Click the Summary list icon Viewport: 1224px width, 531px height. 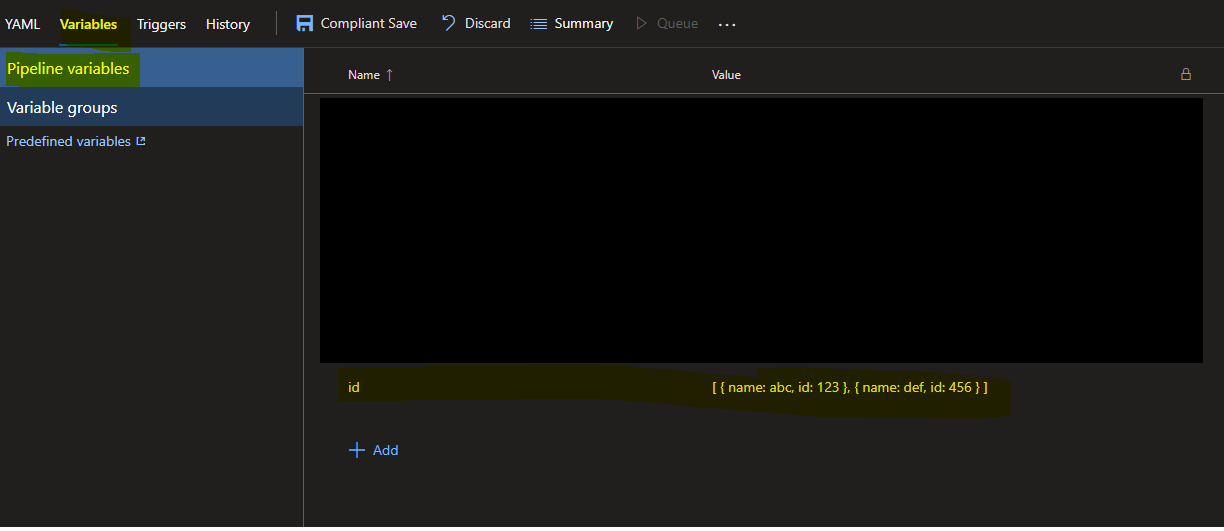538,23
